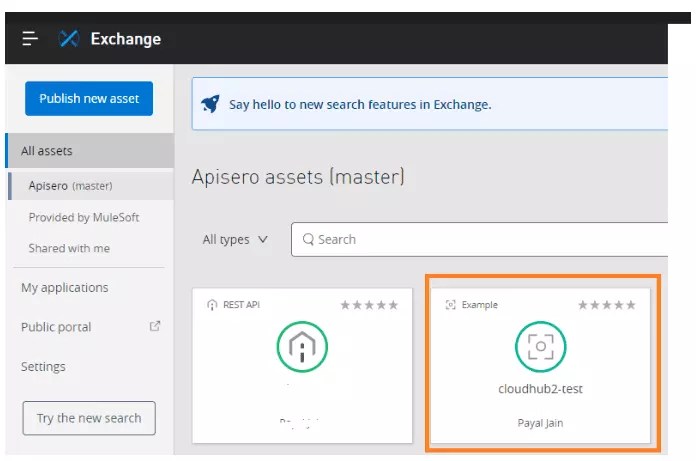Click the Apisero assets (master) heading
Screen dimensions: 696x461
298,177
